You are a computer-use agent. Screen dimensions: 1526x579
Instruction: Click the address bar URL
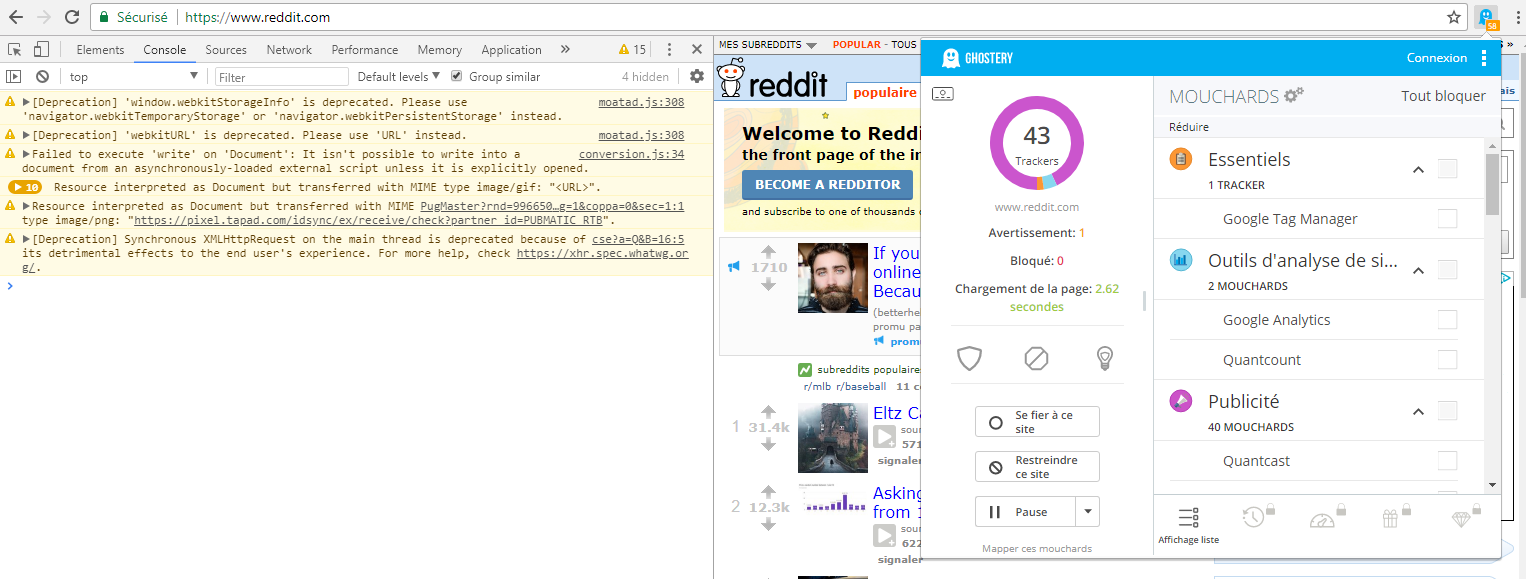click(258, 17)
